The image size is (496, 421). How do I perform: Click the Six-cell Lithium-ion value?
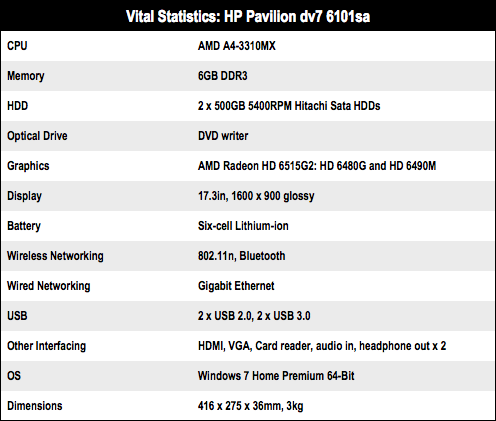pyautogui.click(x=243, y=226)
